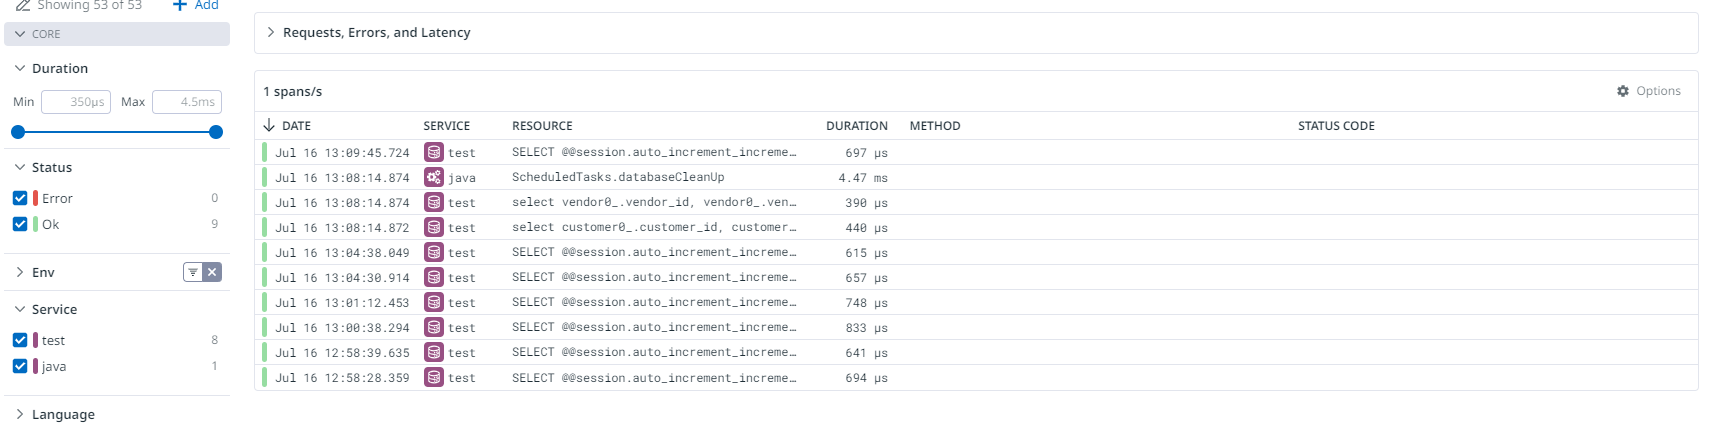Click the java service label
1714x423 pixels.
pyautogui.click(x=54, y=366)
